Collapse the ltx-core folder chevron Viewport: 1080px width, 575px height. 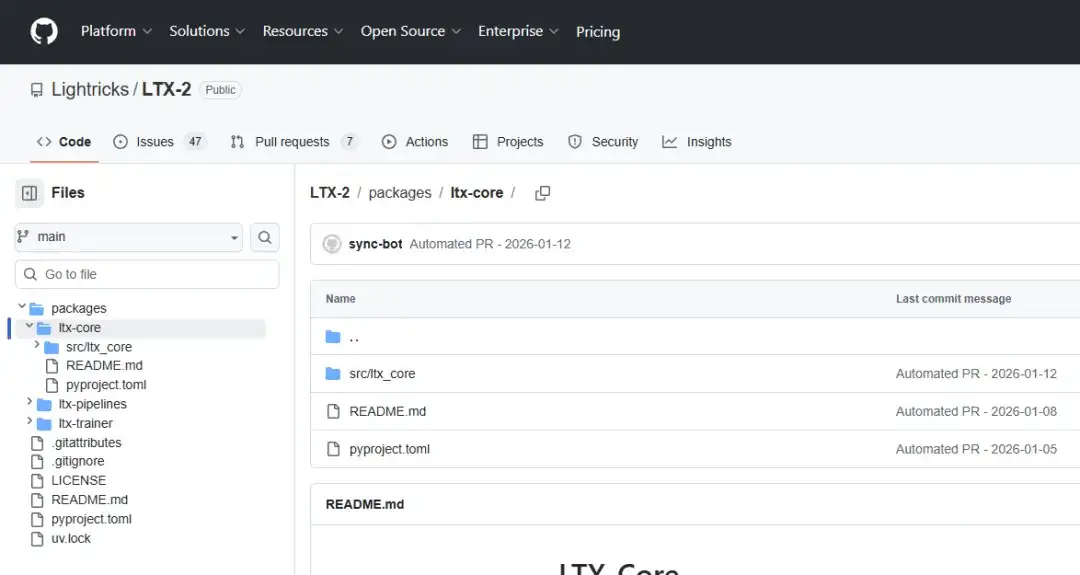[30, 326]
